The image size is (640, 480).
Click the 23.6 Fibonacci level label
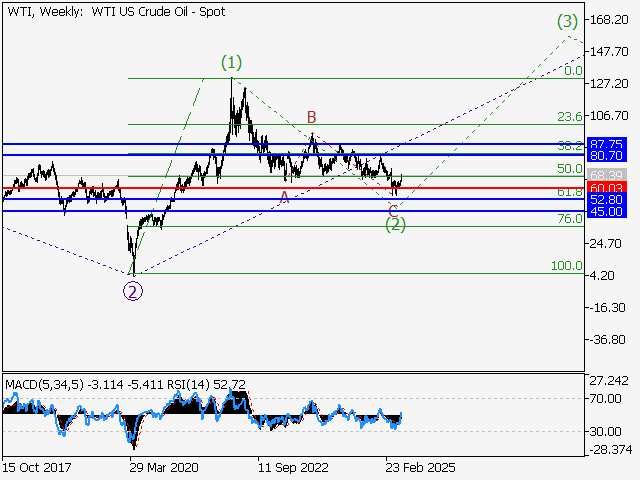click(x=570, y=117)
